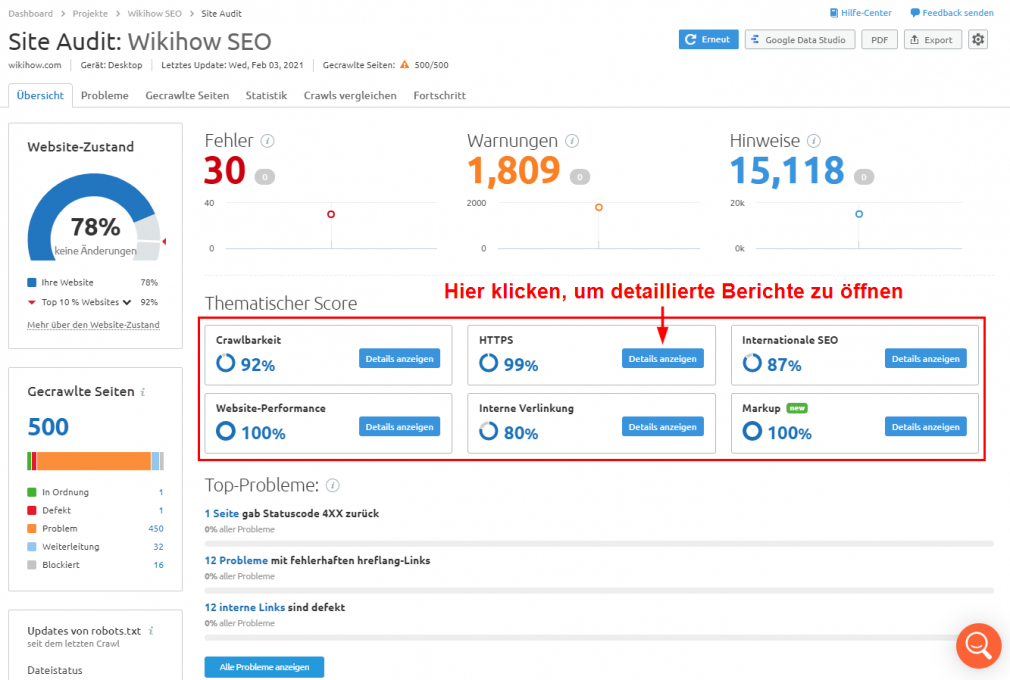Open the 12 interne Links link
This screenshot has width=1010, height=680.
click(x=245, y=607)
